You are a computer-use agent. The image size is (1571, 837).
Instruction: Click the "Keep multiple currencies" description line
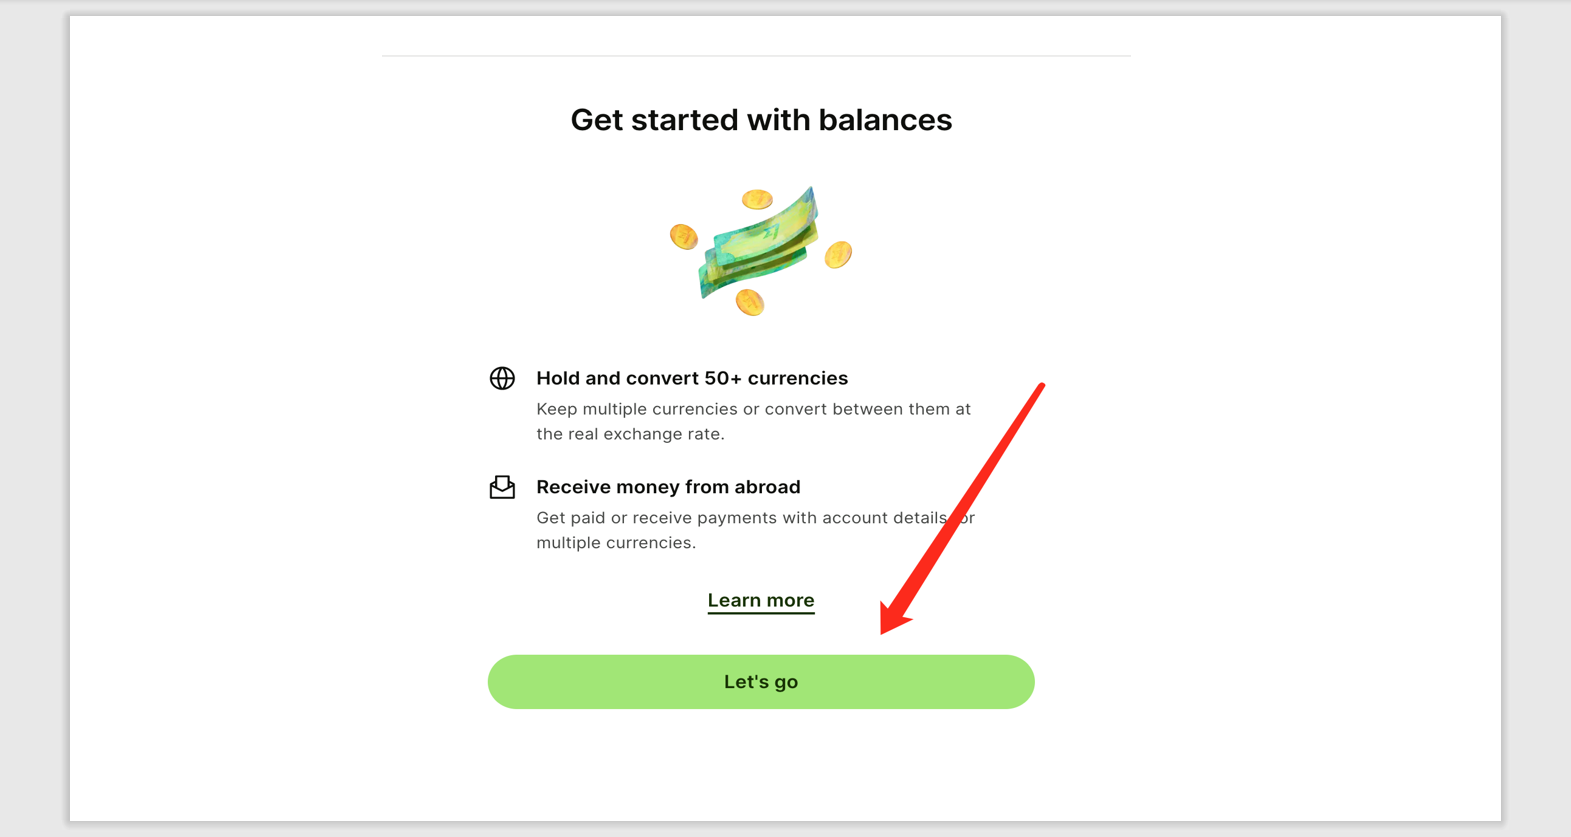click(753, 409)
